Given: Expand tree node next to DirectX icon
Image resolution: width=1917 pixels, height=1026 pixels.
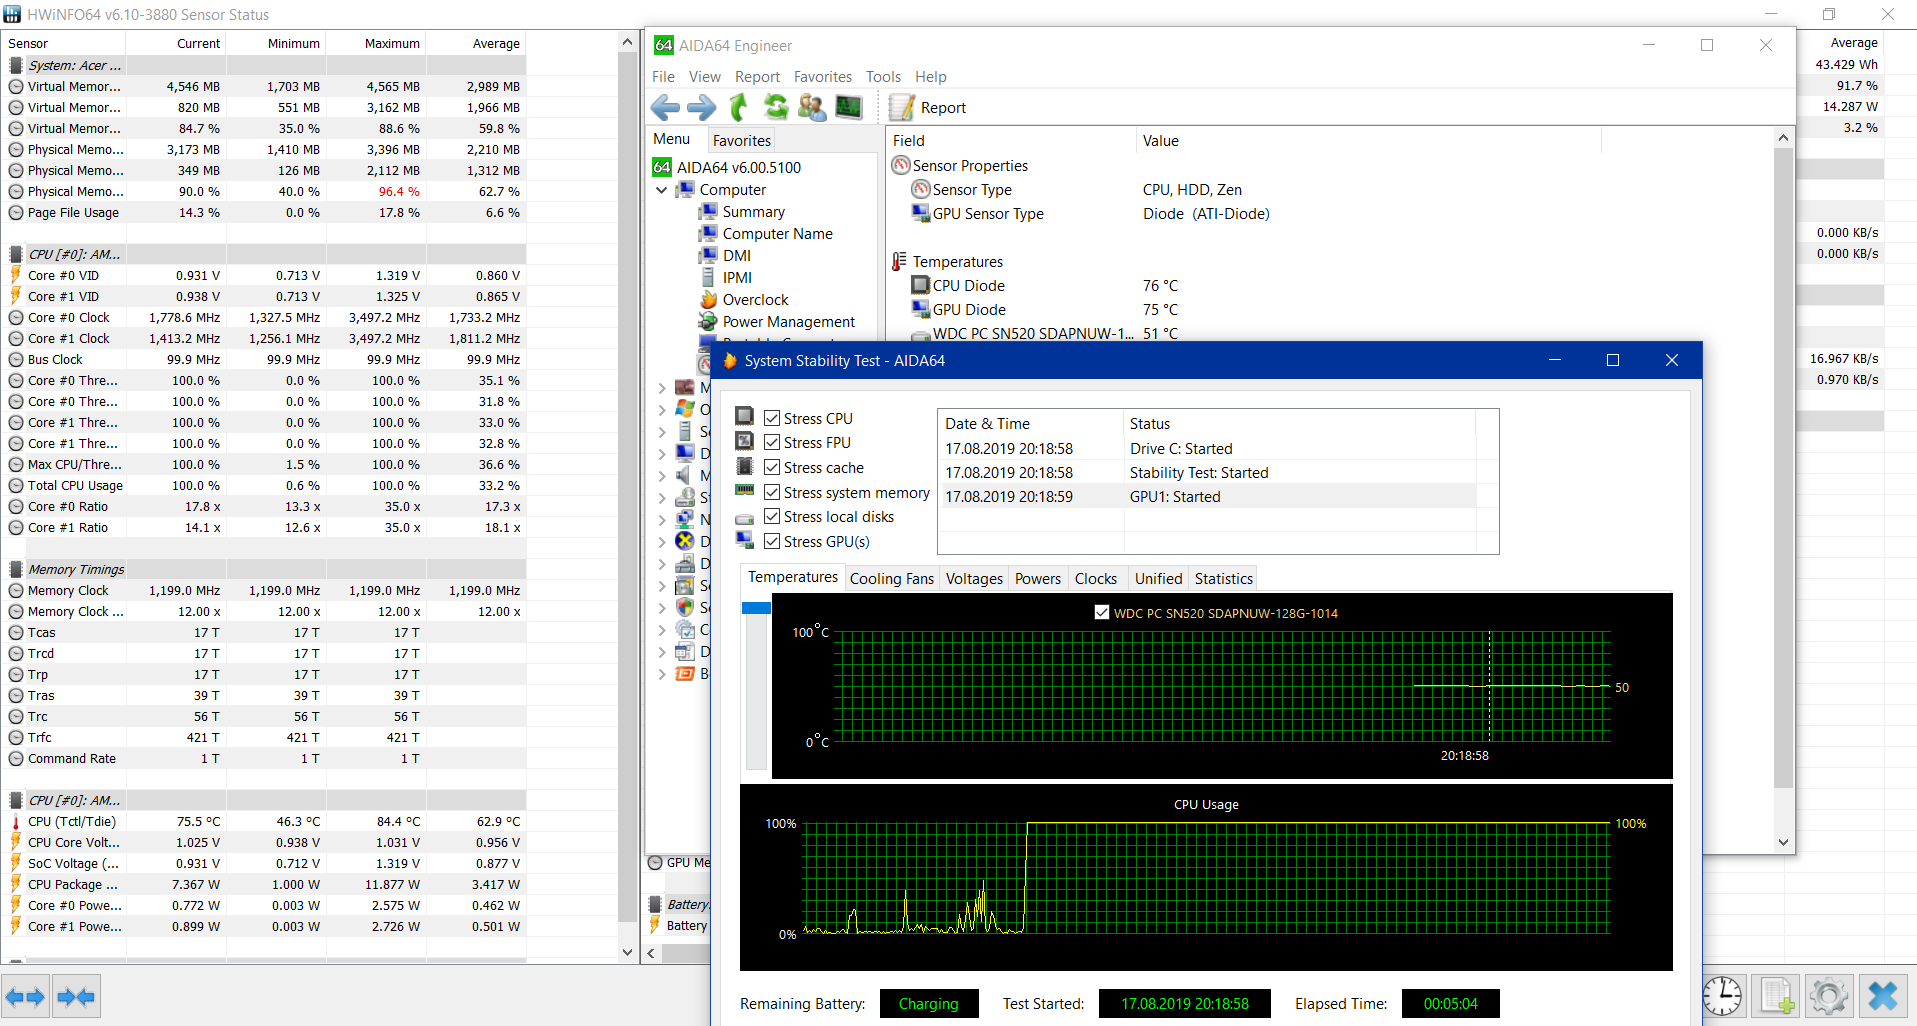Looking at the screenshot, I should (661, 541).
